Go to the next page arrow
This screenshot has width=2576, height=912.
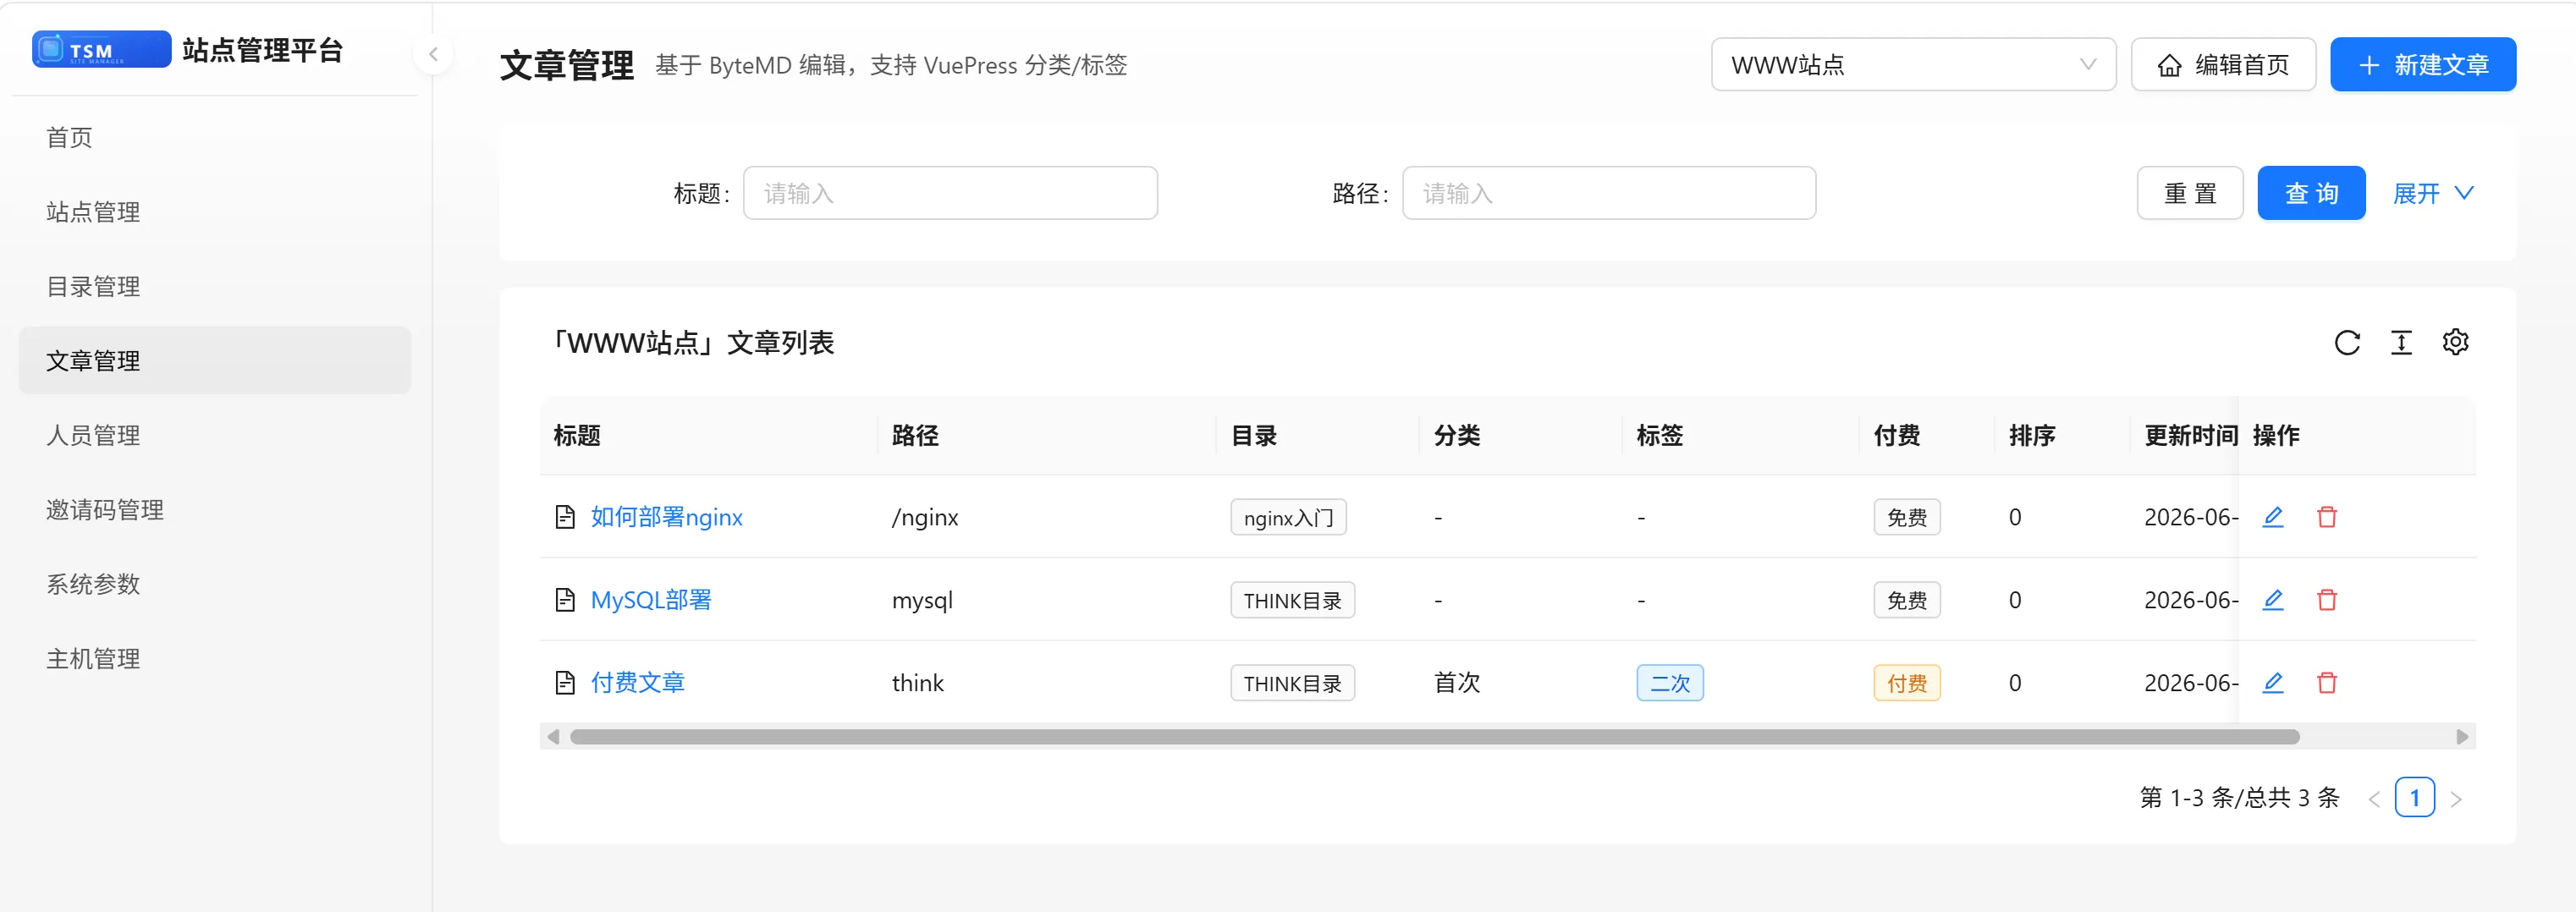[2456, 799]
